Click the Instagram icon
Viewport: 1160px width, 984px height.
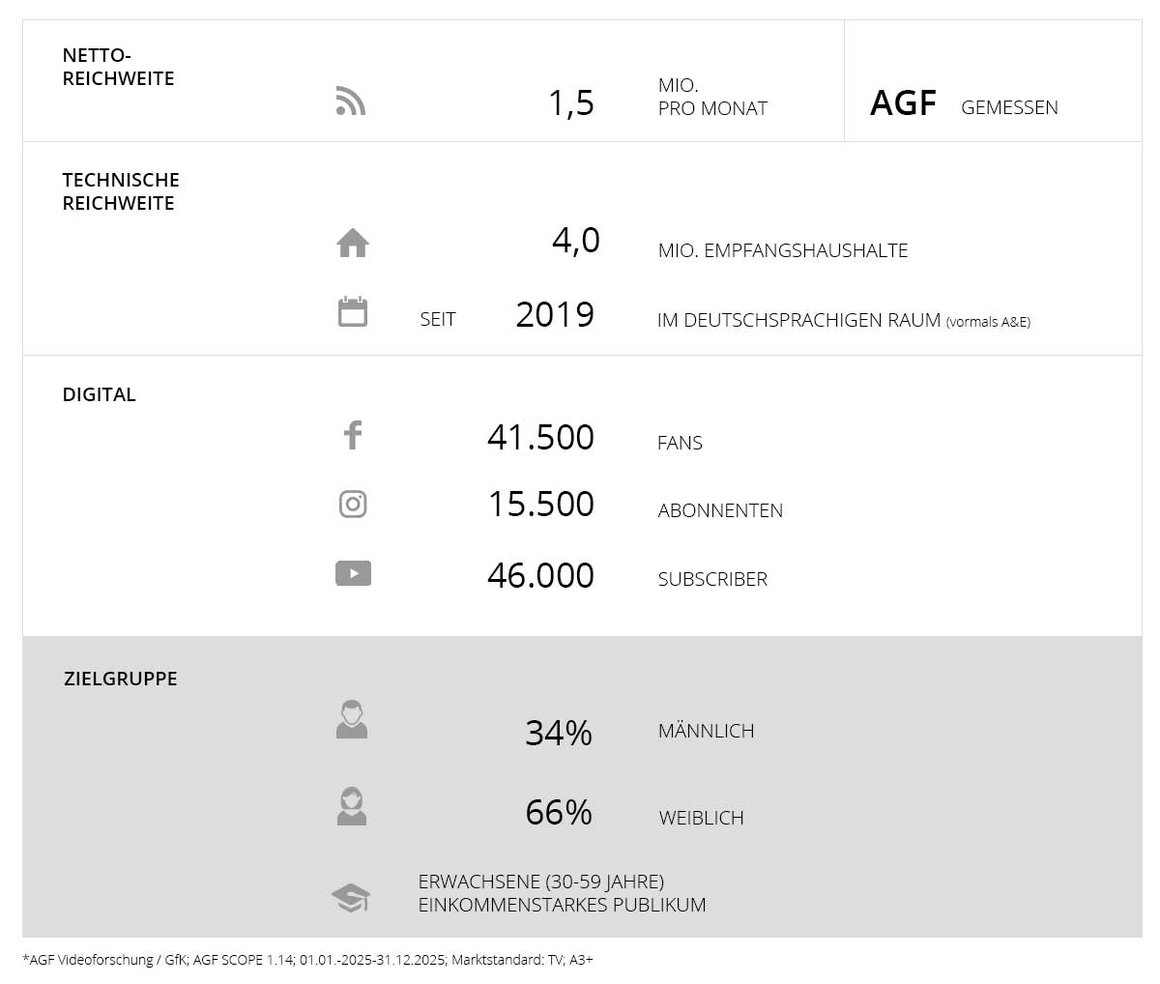pos(352,504)
